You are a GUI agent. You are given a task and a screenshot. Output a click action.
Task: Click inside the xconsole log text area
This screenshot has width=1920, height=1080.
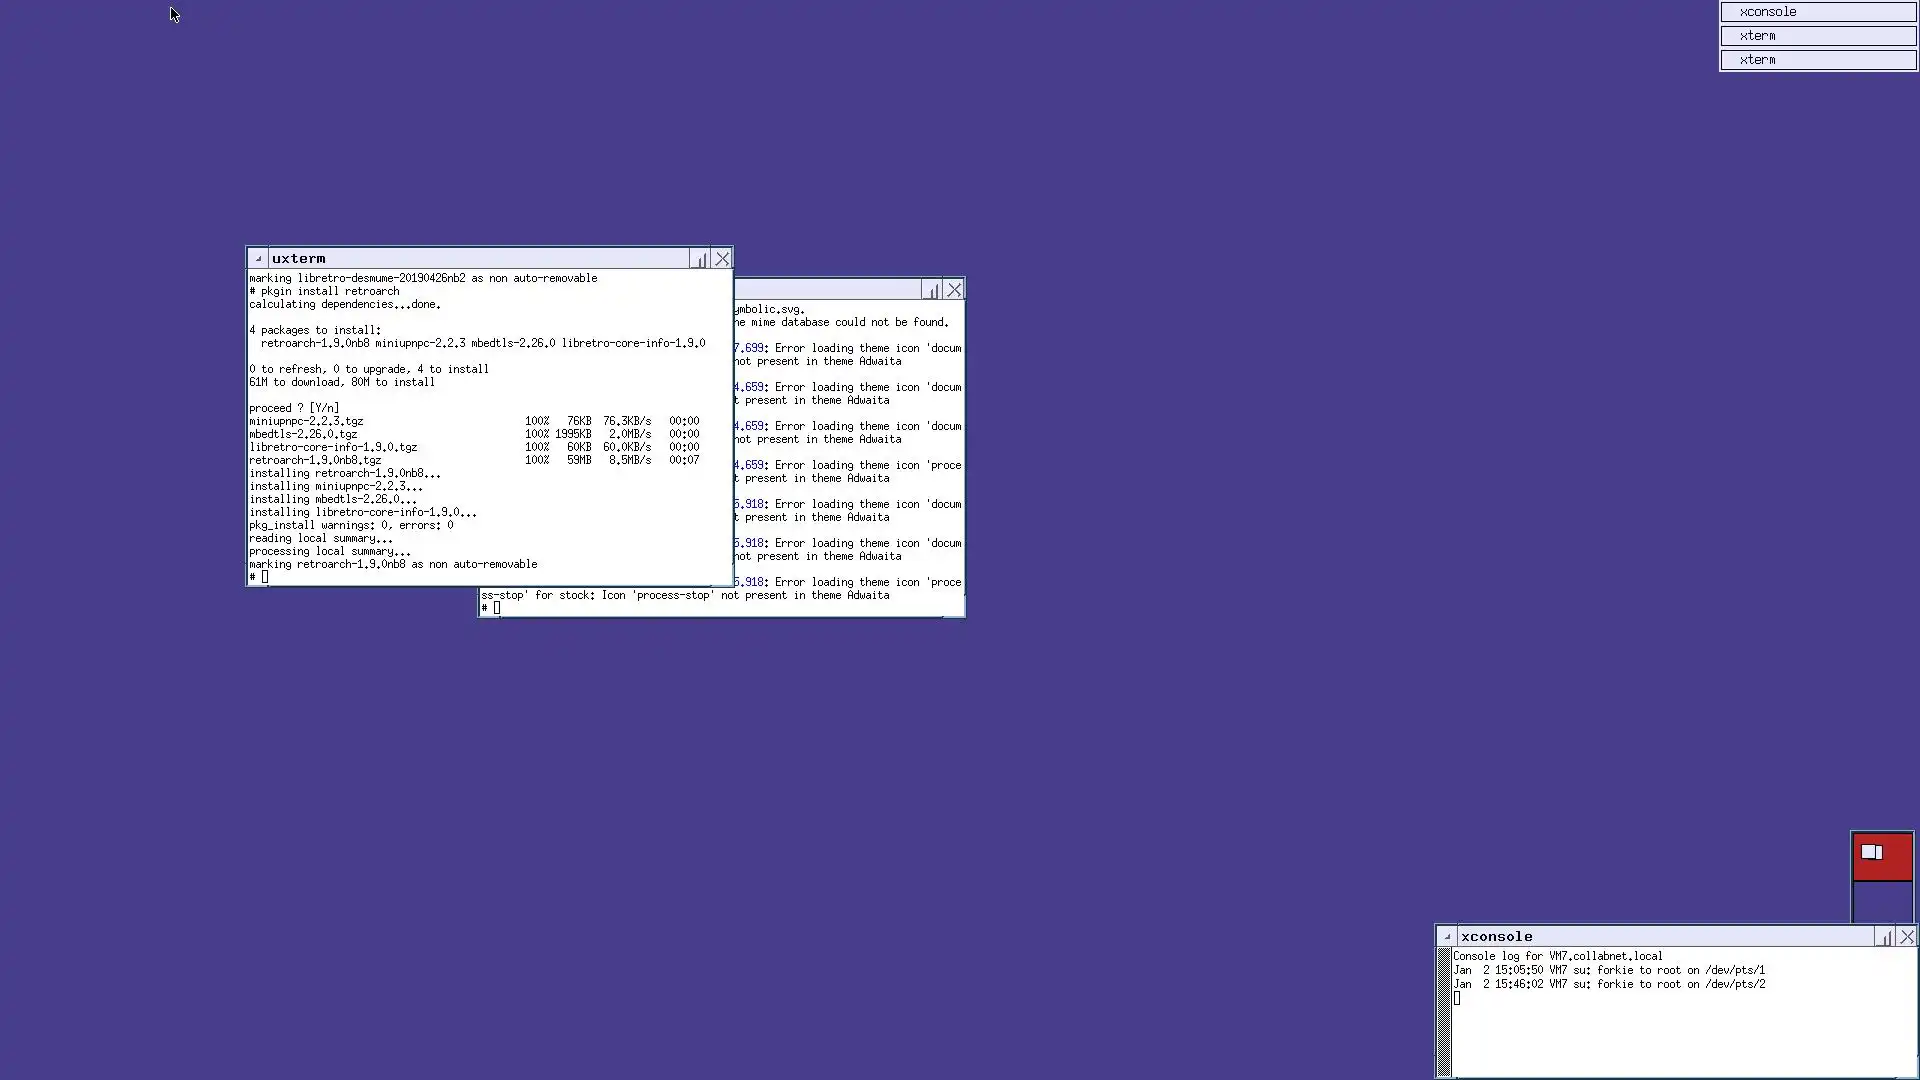1680,1030
